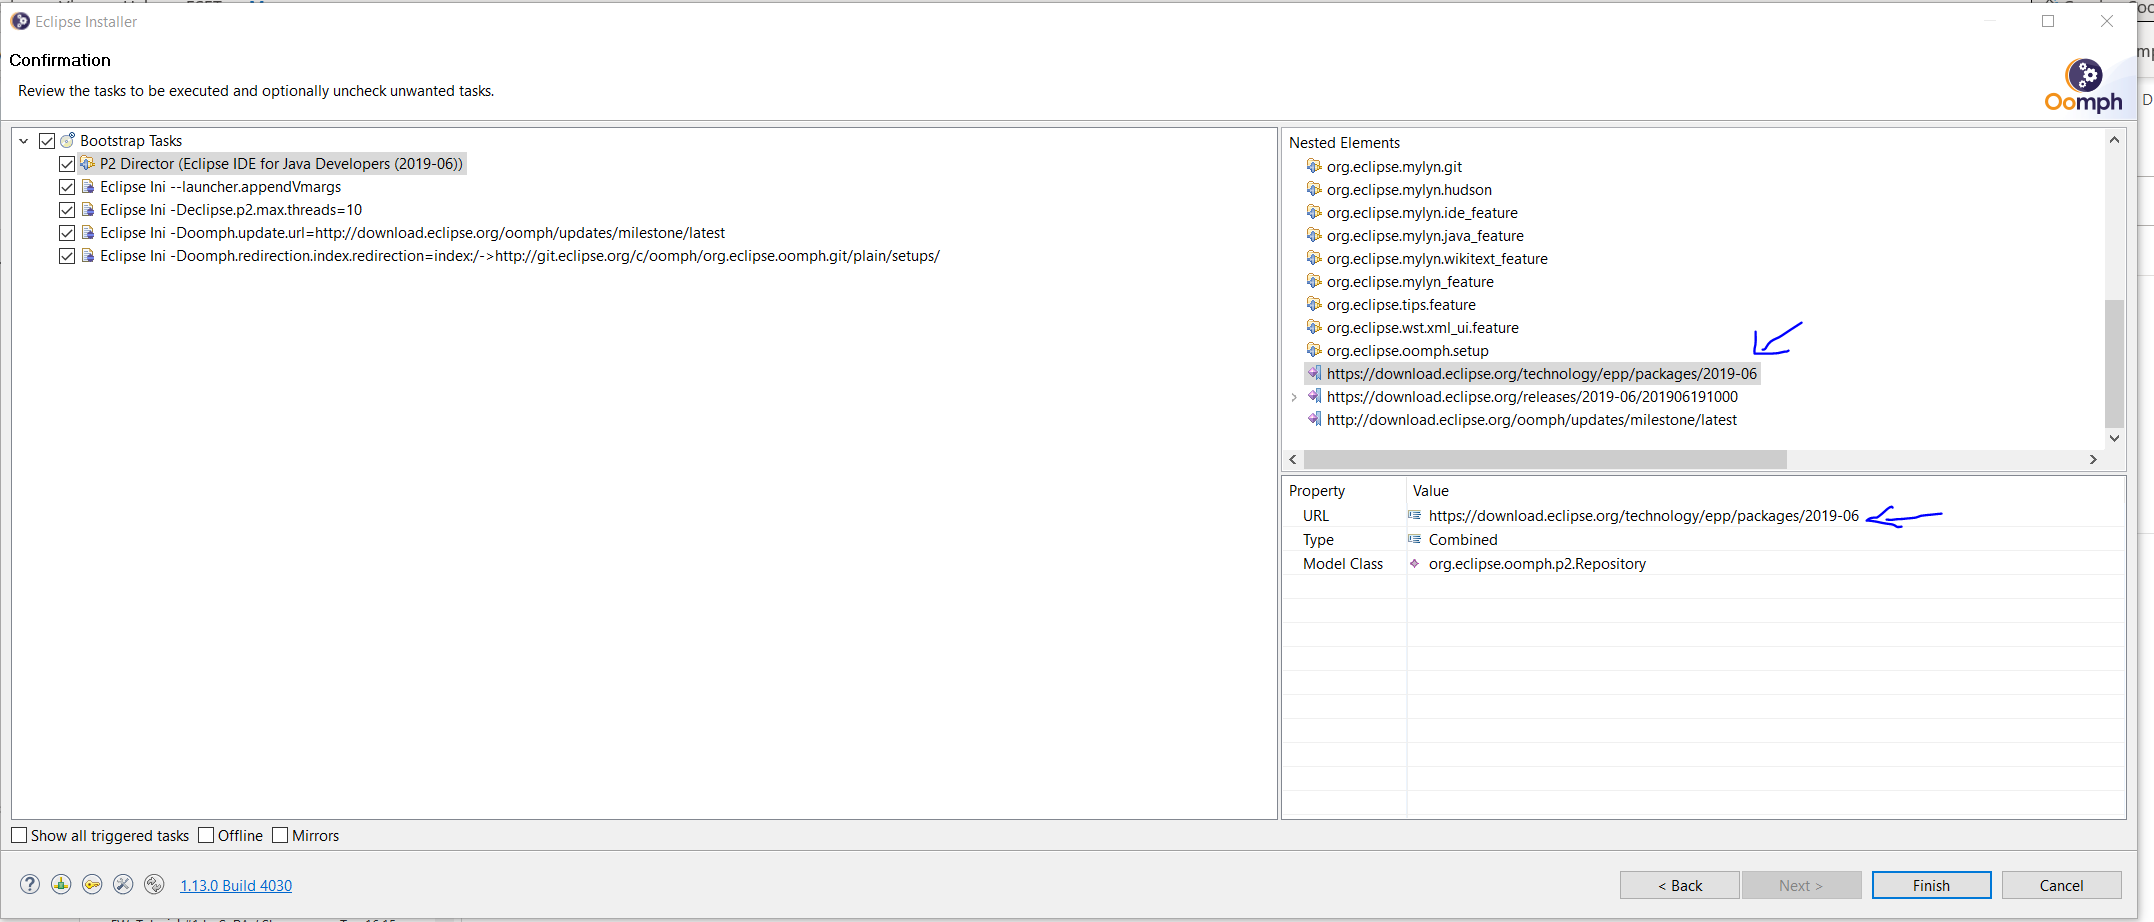Click the Model Class value org.eclipse.oomph.p2.Repository
Image resolution: width=2154 pixels, height=922 pixels.
[x=1537, y=564]
